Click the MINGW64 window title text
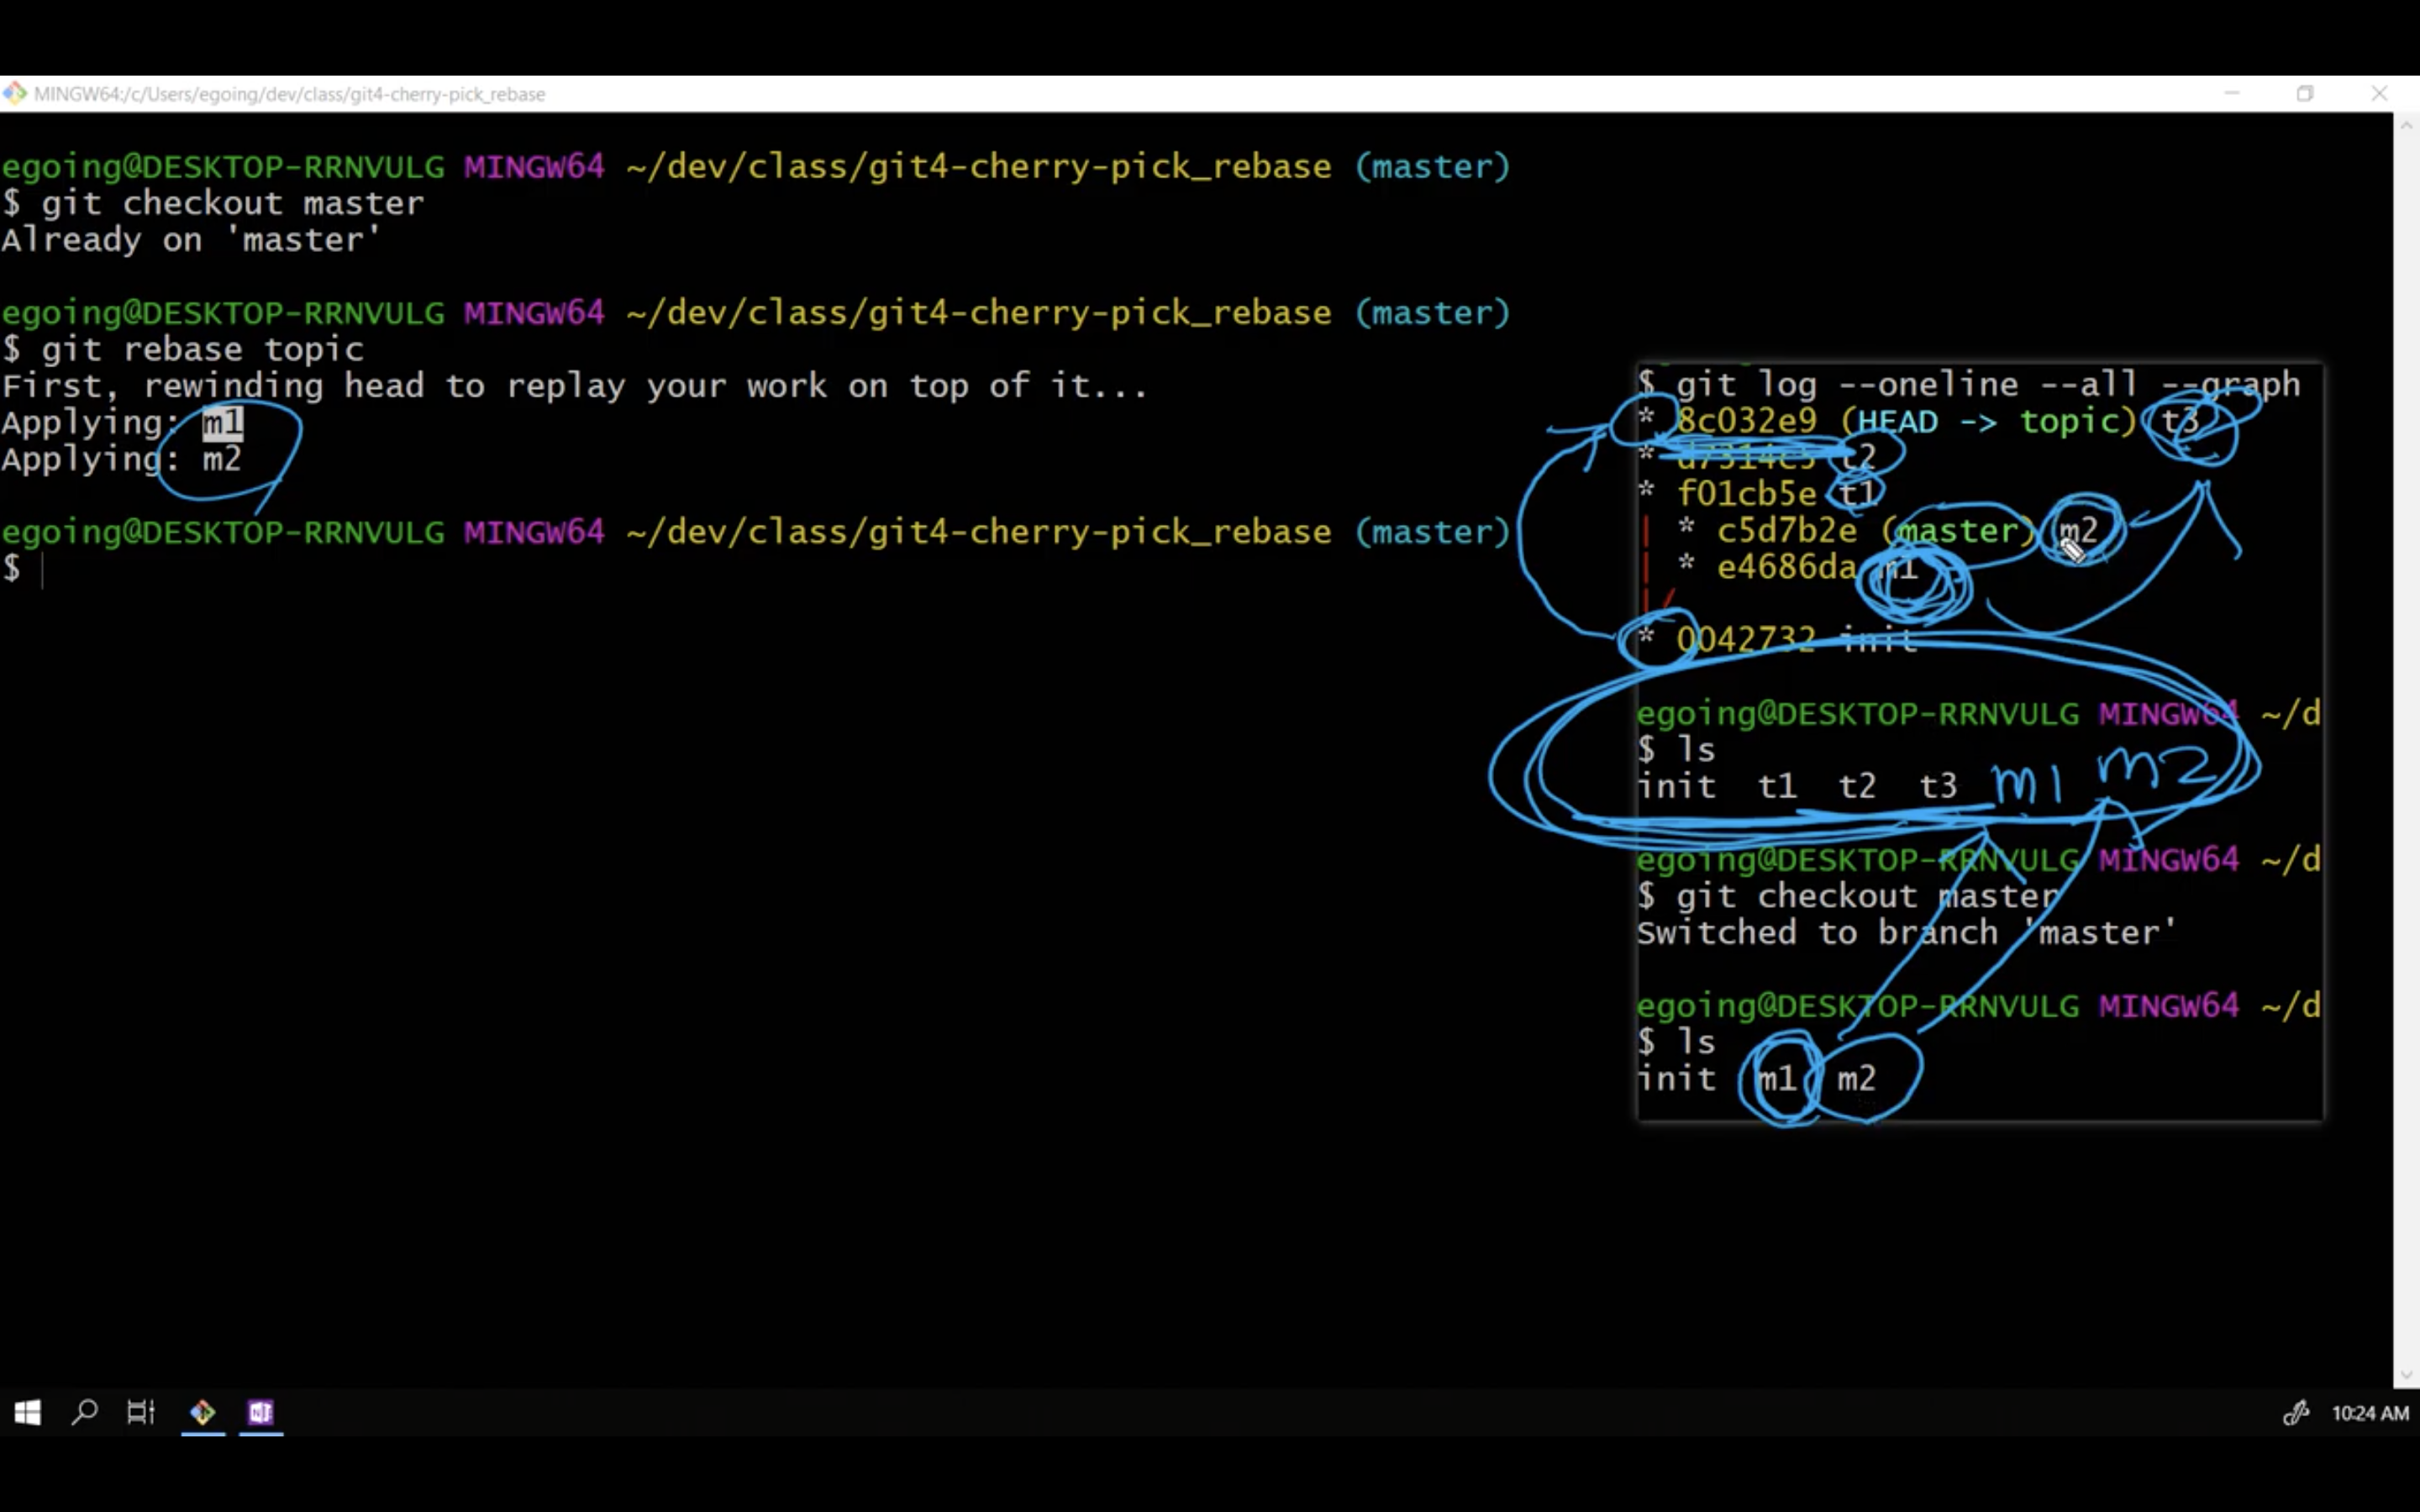Image resolution: width=2420 pixels, height=1512 pixels. 290,94
